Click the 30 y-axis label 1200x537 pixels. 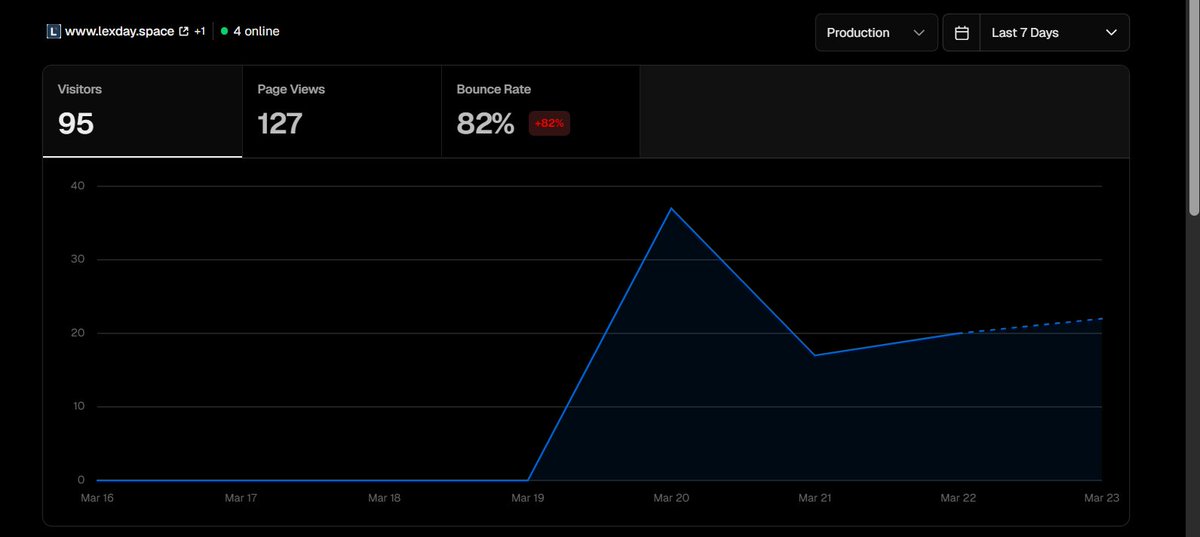77,259
